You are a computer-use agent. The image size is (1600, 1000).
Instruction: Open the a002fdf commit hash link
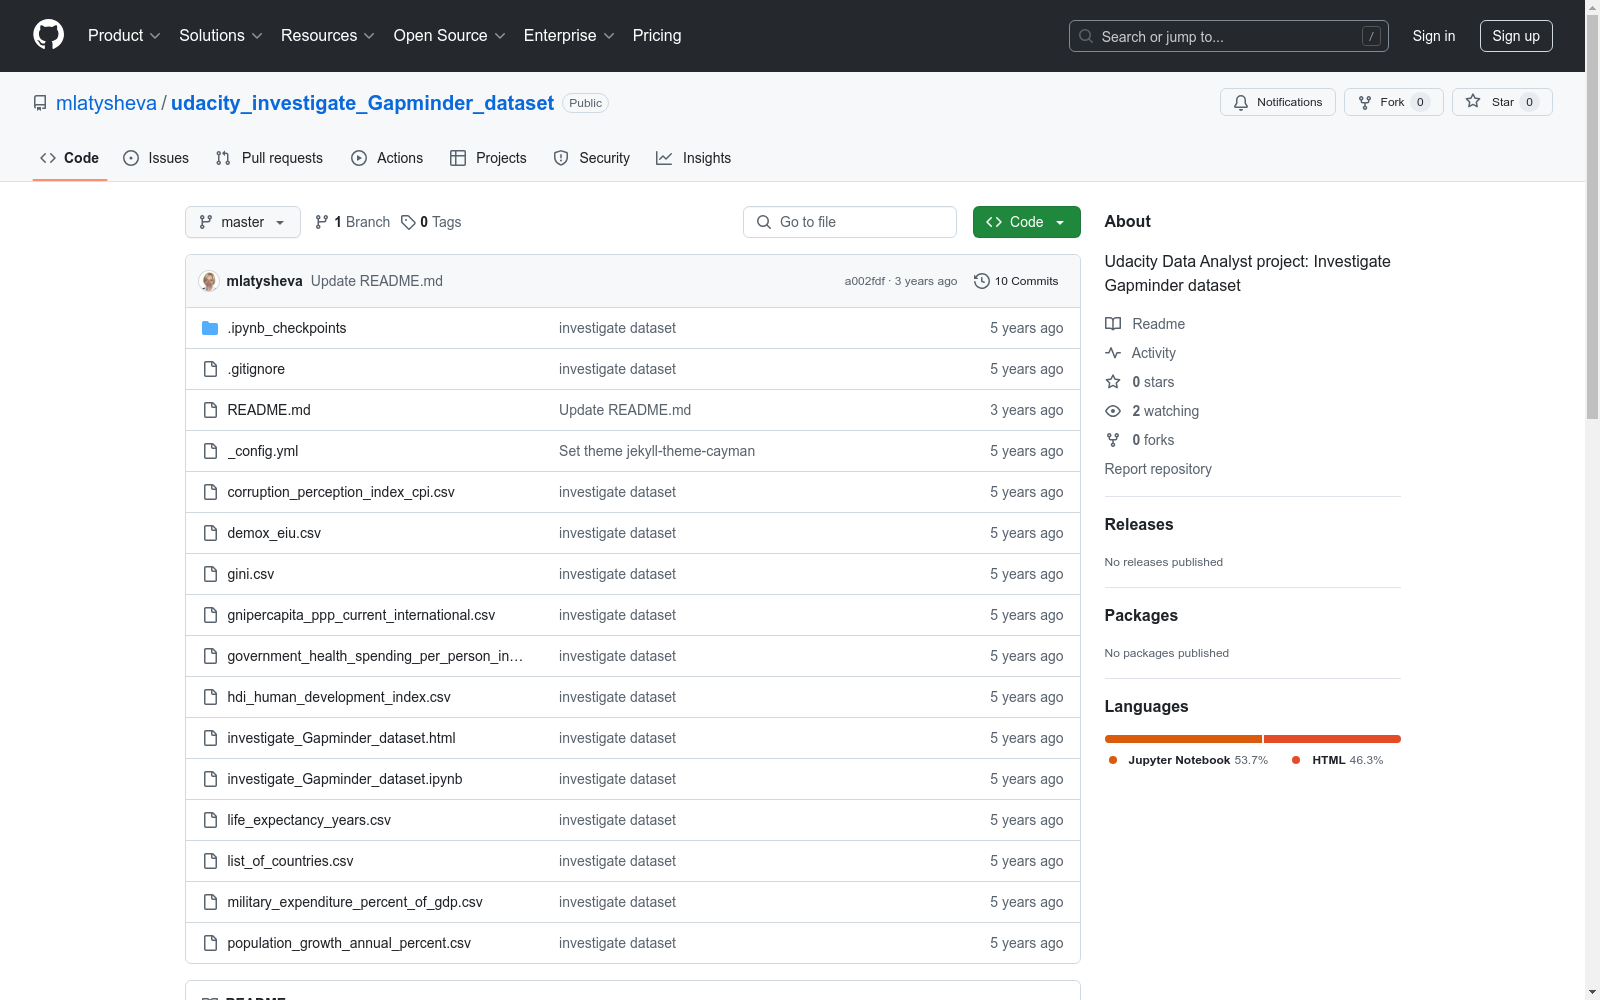click(x=864, y=281)
